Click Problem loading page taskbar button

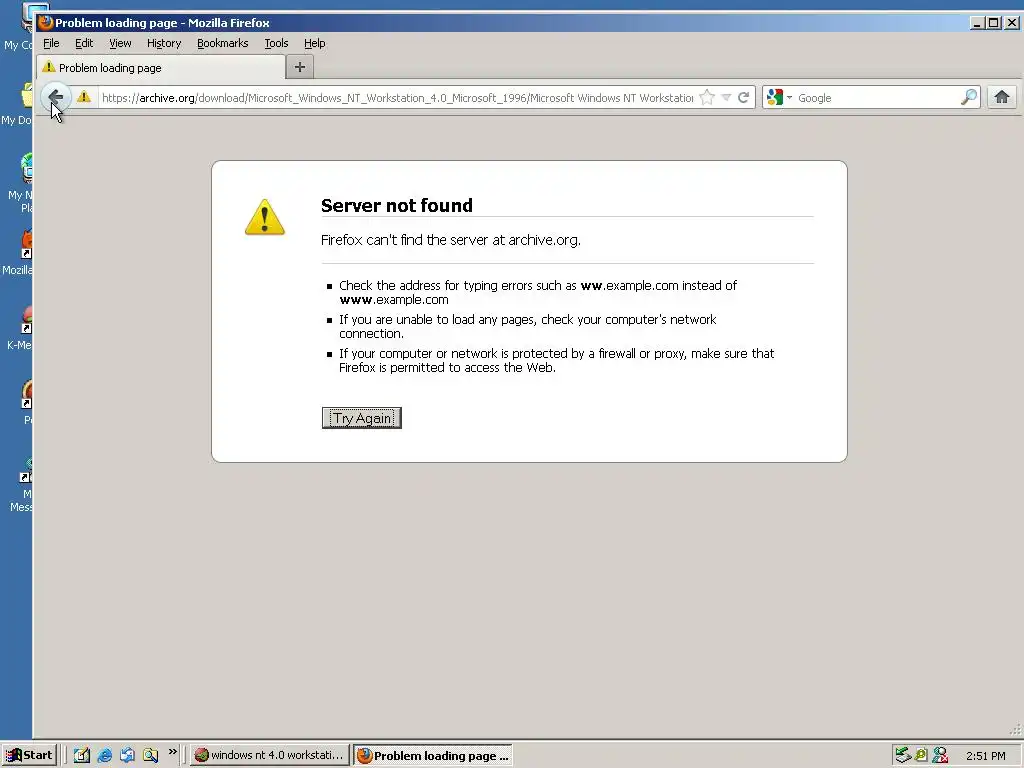click(433, 756)
